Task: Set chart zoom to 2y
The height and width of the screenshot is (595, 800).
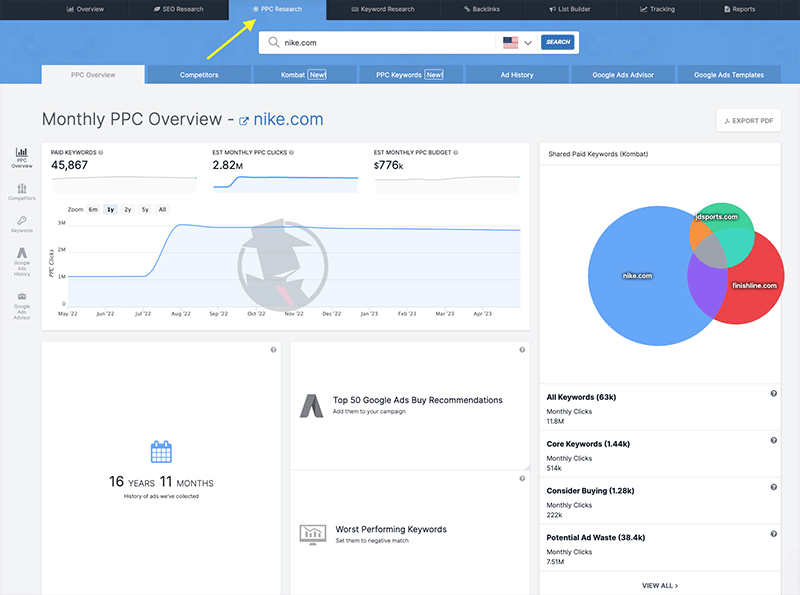Action: point(128,210)
